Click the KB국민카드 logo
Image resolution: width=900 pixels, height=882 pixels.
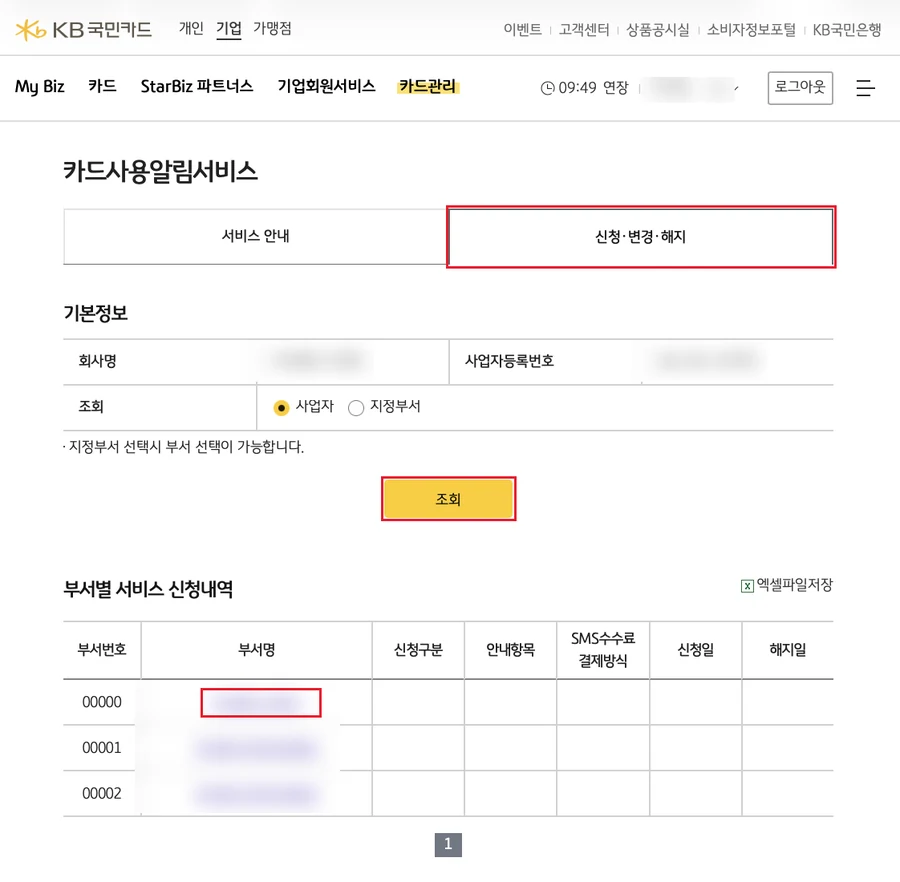[84, 30]
